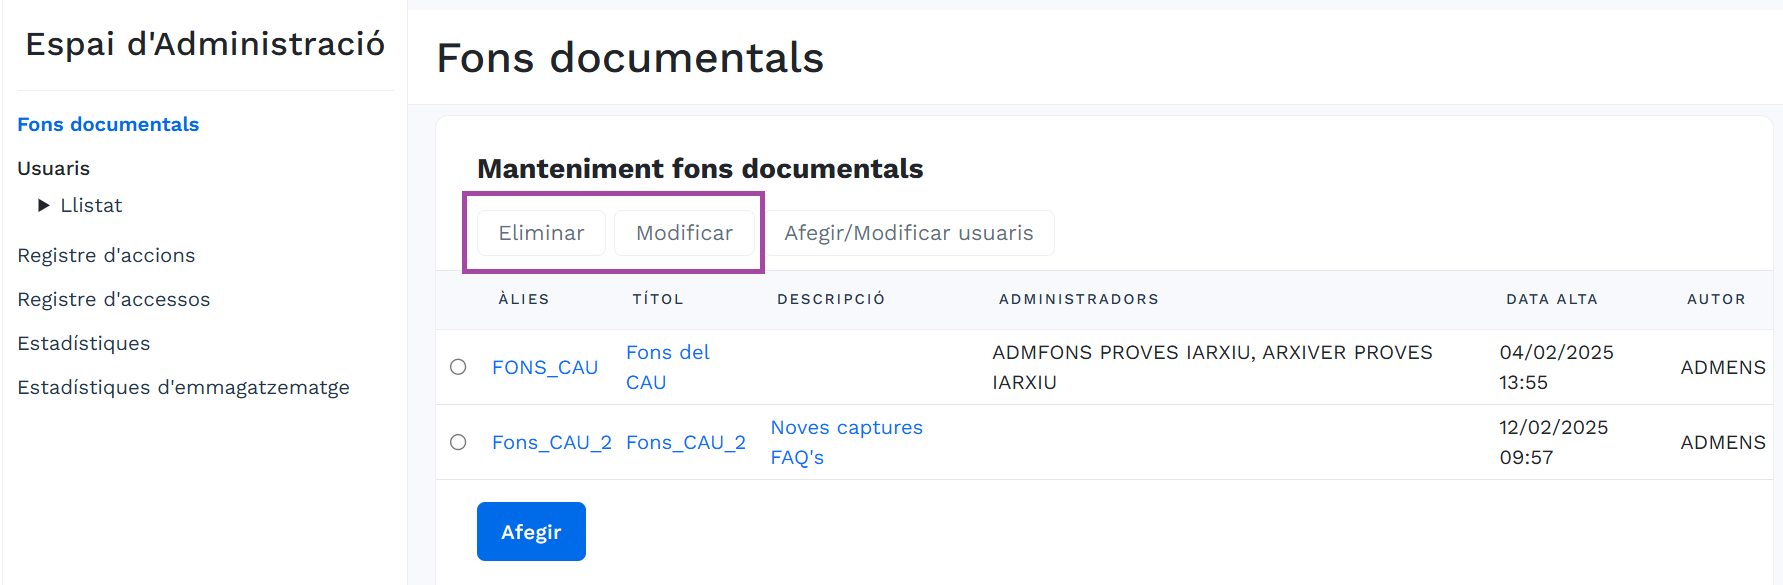Click the Eliminar button
Image resolution: width=1783 pixels, height=585 pixels.
tap(540, 232)
